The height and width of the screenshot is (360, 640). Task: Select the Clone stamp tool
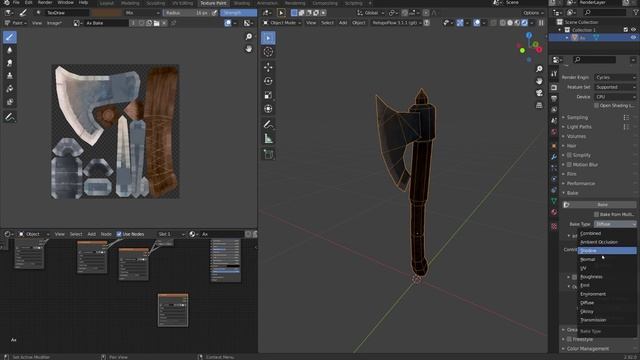point(10,76)
